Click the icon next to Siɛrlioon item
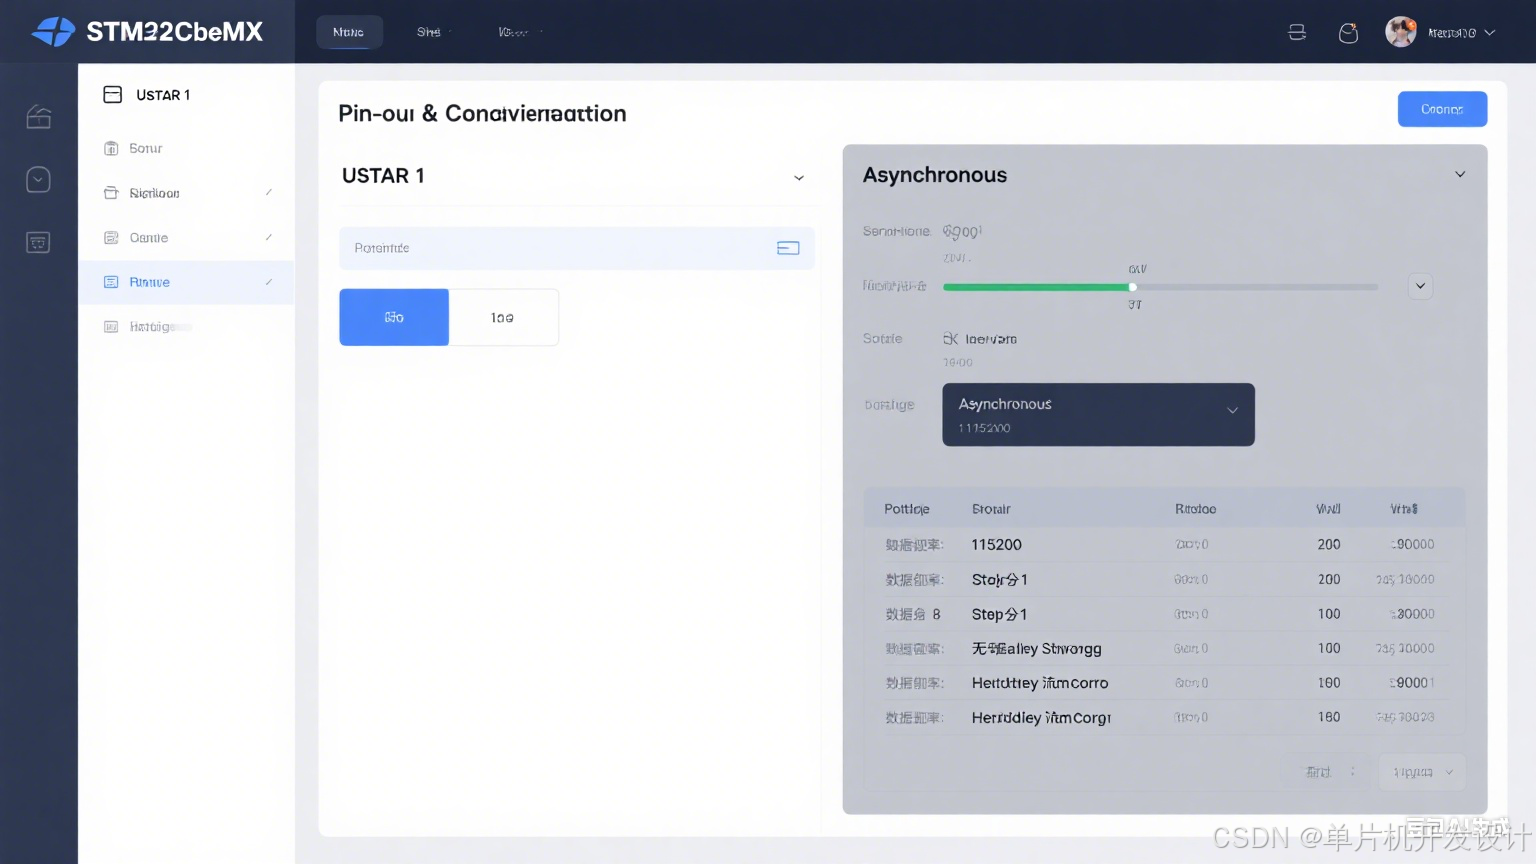The image size is (1536, 864). [111, 193]
